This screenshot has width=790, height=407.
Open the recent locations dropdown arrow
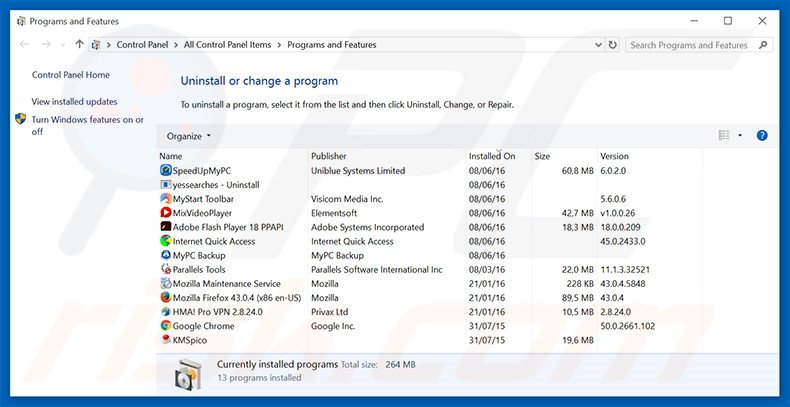pyautogui.click(x=63, y=45)
